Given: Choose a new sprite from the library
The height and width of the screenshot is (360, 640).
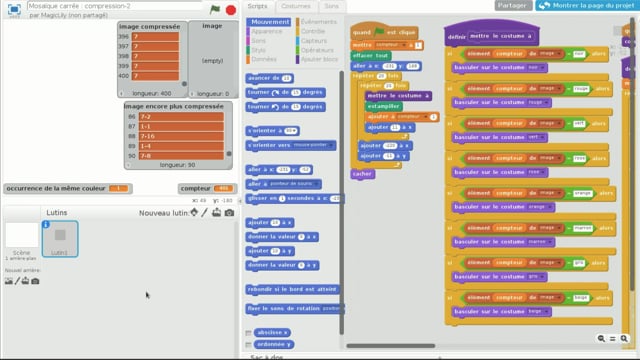Looking at the screenshot, I should tap(194, 212).
